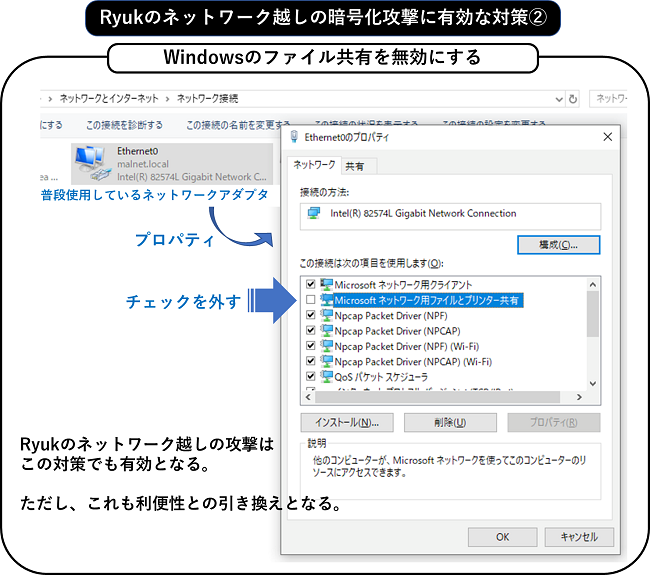Viewport: 650px width, 575px height.
Task: Expand breadcrumb arrow before ネットワーク接続
Action: (x=167, y=99)
